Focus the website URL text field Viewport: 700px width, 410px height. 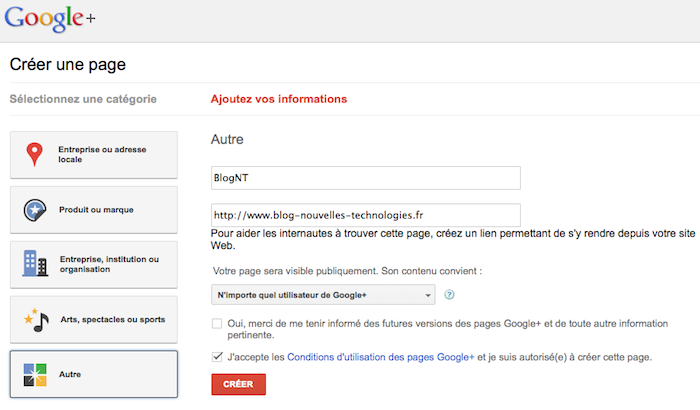pos(366,215)
